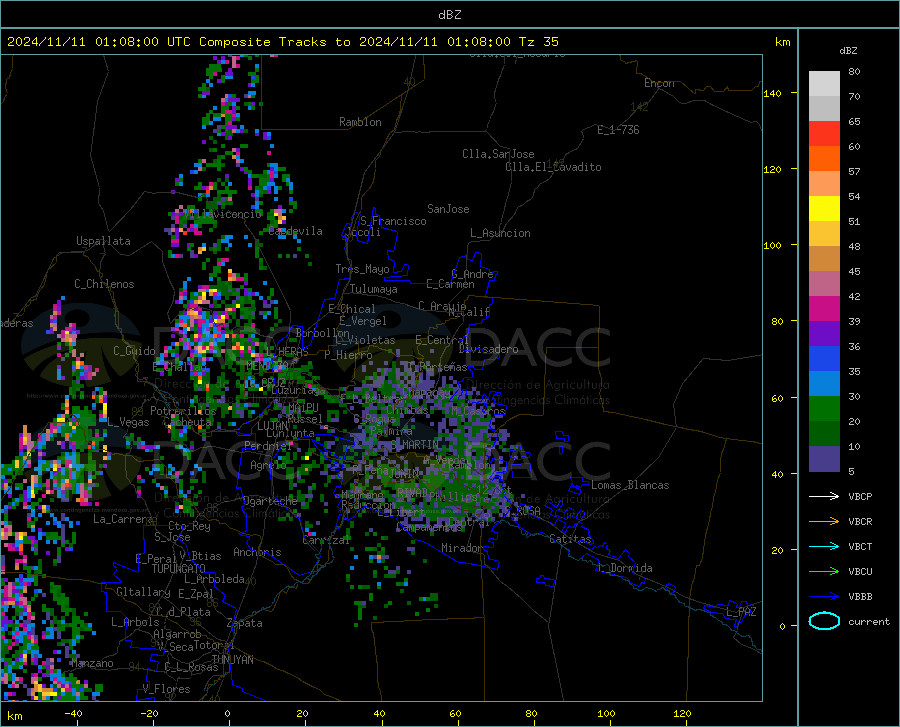The height and width of the screenshot is (727, 900).
Task: Click the 'L_Asuncion' map label
Action: pos(500,233)
